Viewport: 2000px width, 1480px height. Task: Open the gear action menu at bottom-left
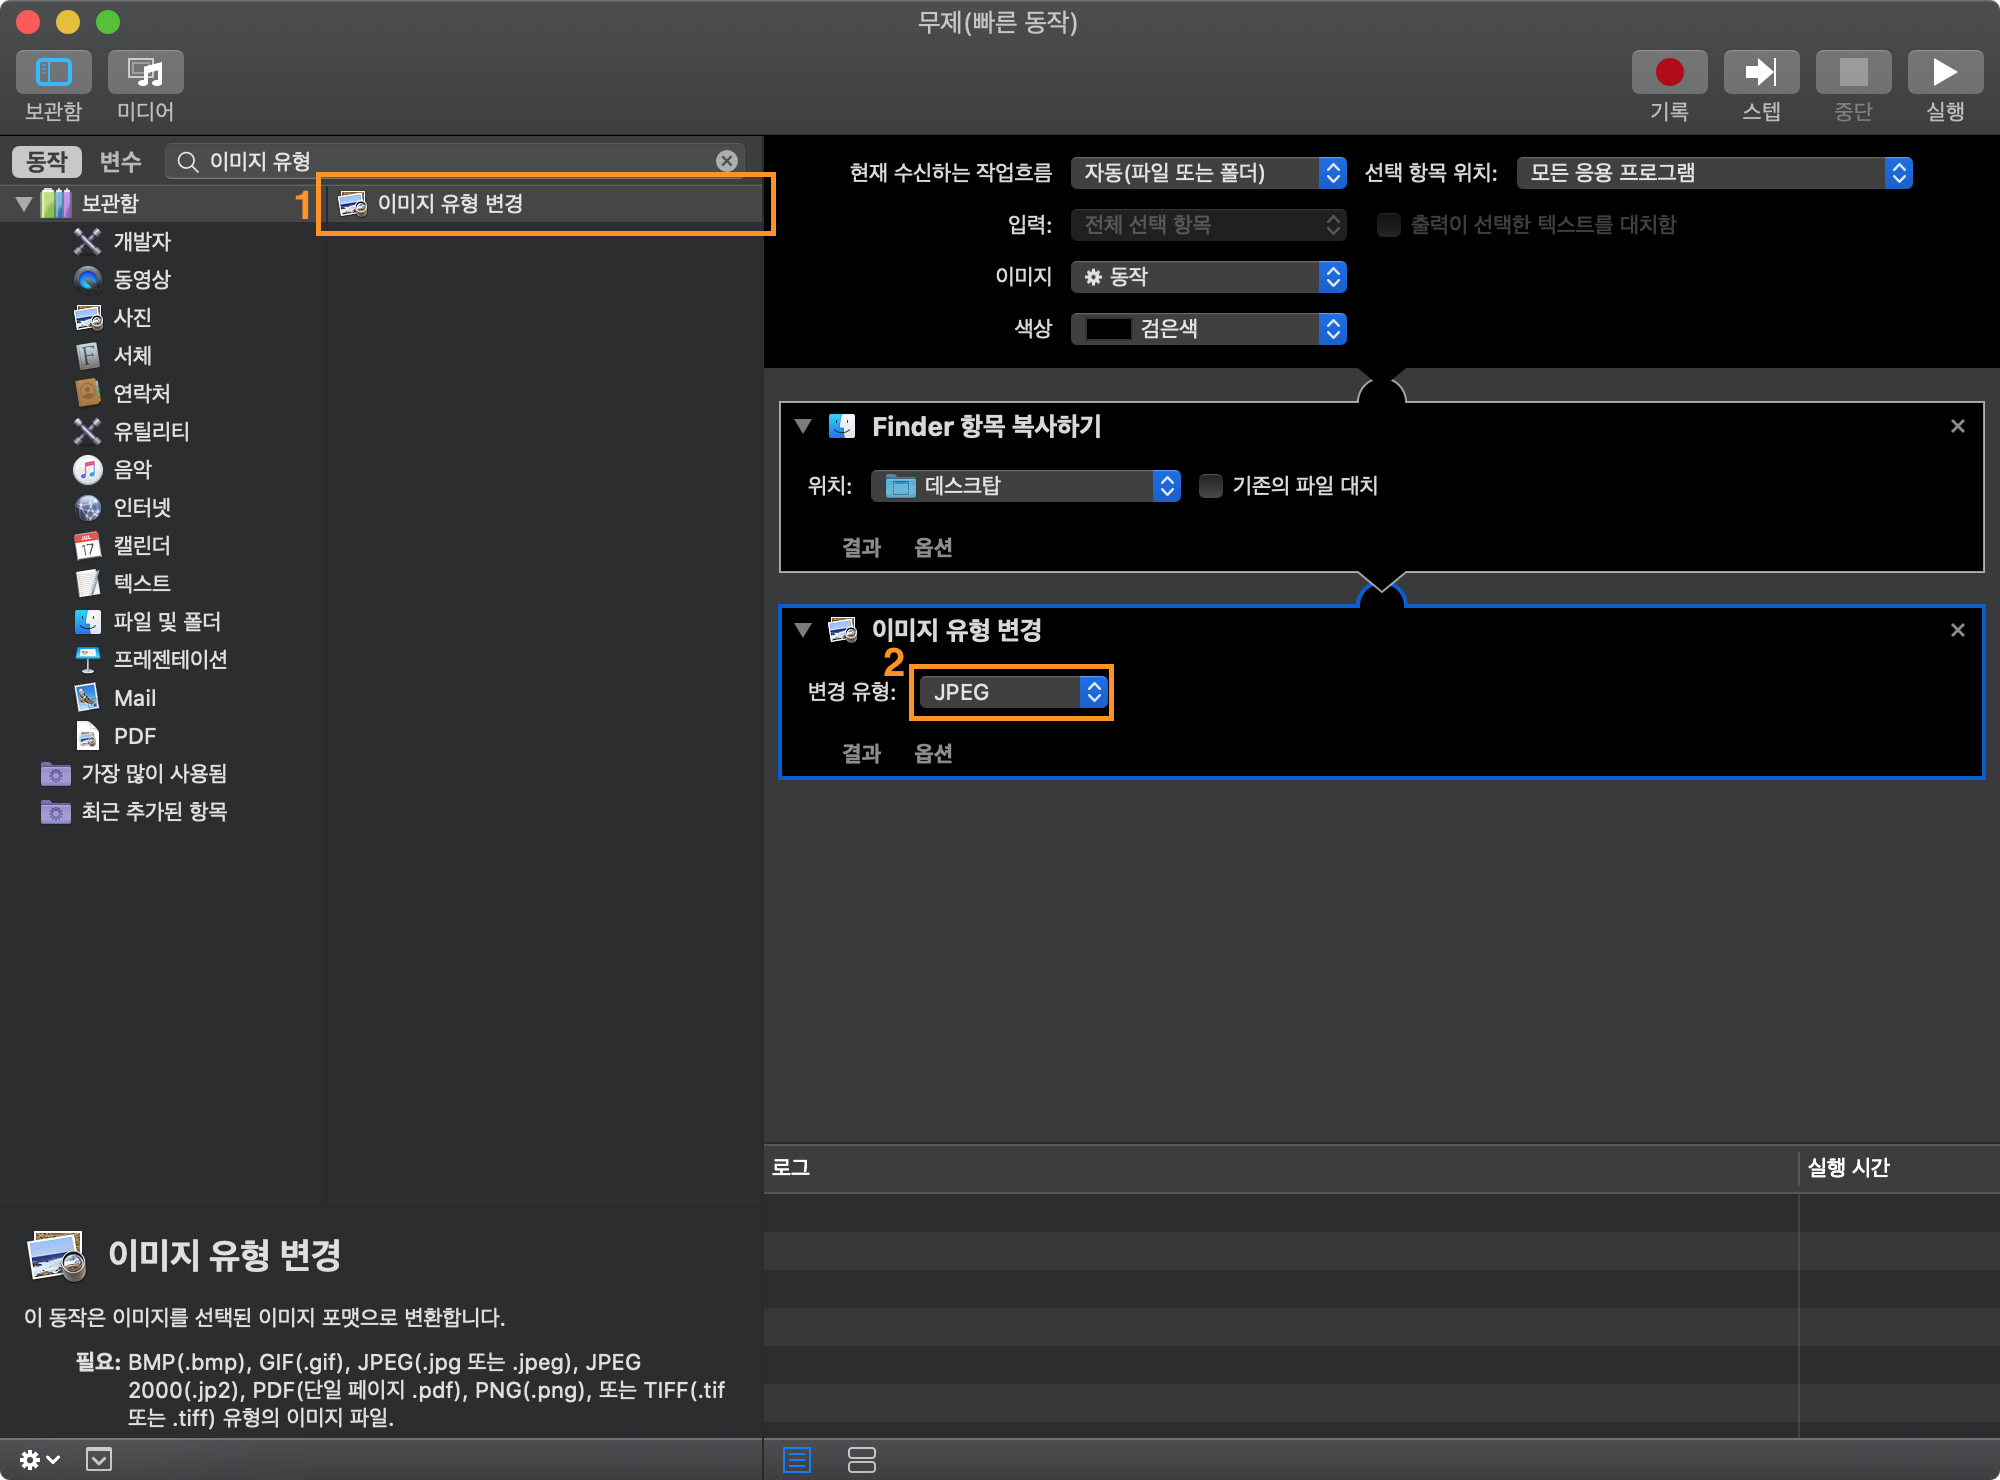pos(38,1460)
